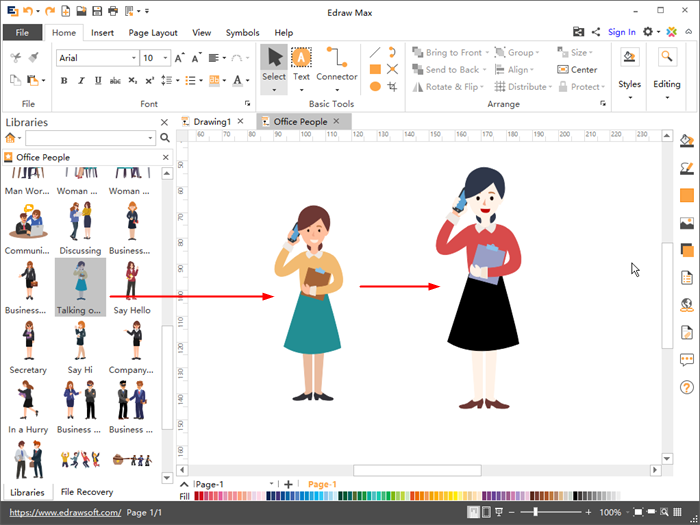Image resolution: width=700 pixels, height=525 pixels.
Task: Open help from right sidebar question mark
Action: coord(687,387)
